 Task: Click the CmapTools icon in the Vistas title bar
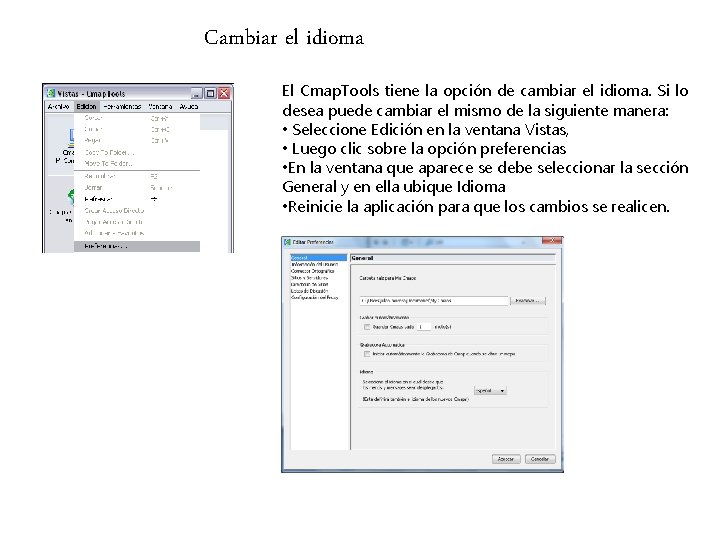pyautogui.click(x=51, y=93)
